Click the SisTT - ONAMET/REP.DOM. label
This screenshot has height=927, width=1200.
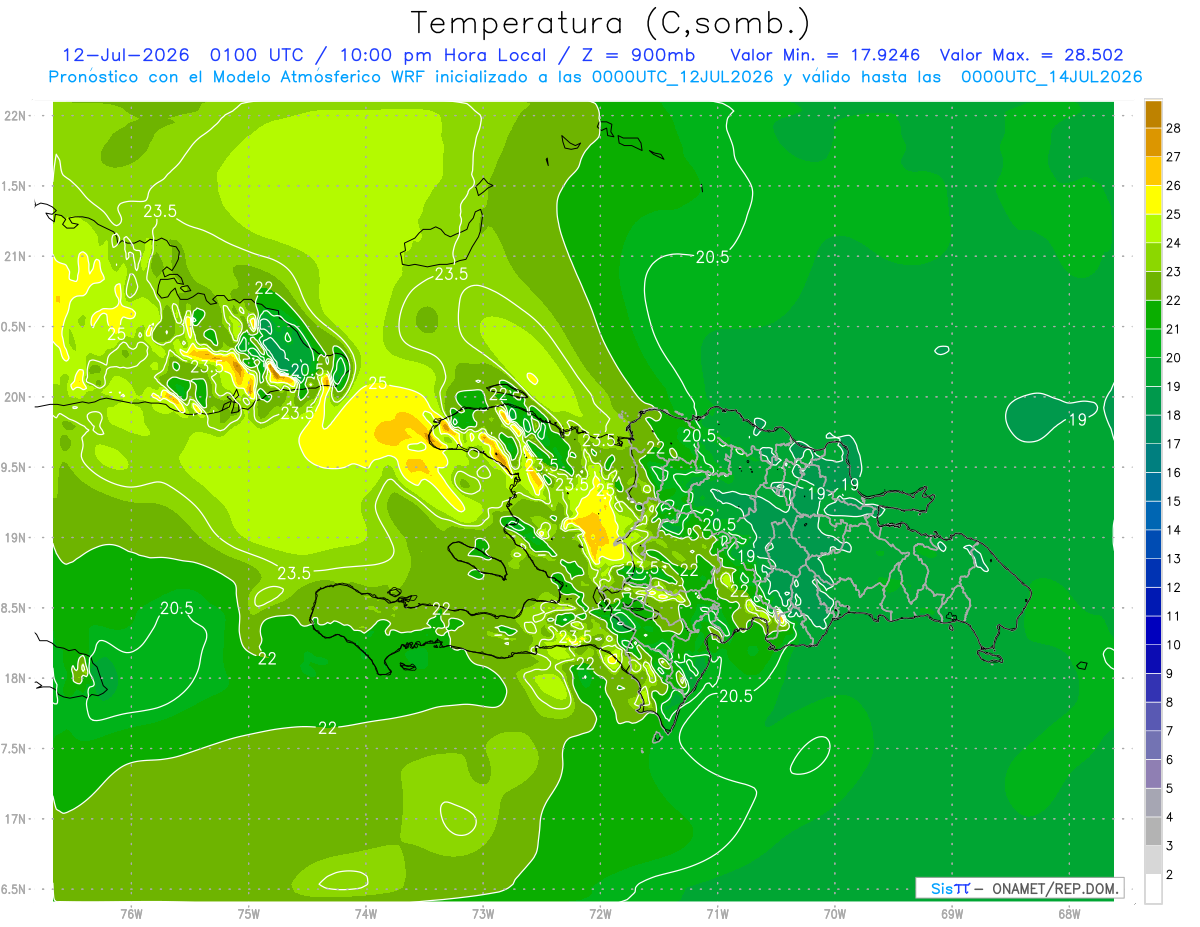pos(1019,888)
